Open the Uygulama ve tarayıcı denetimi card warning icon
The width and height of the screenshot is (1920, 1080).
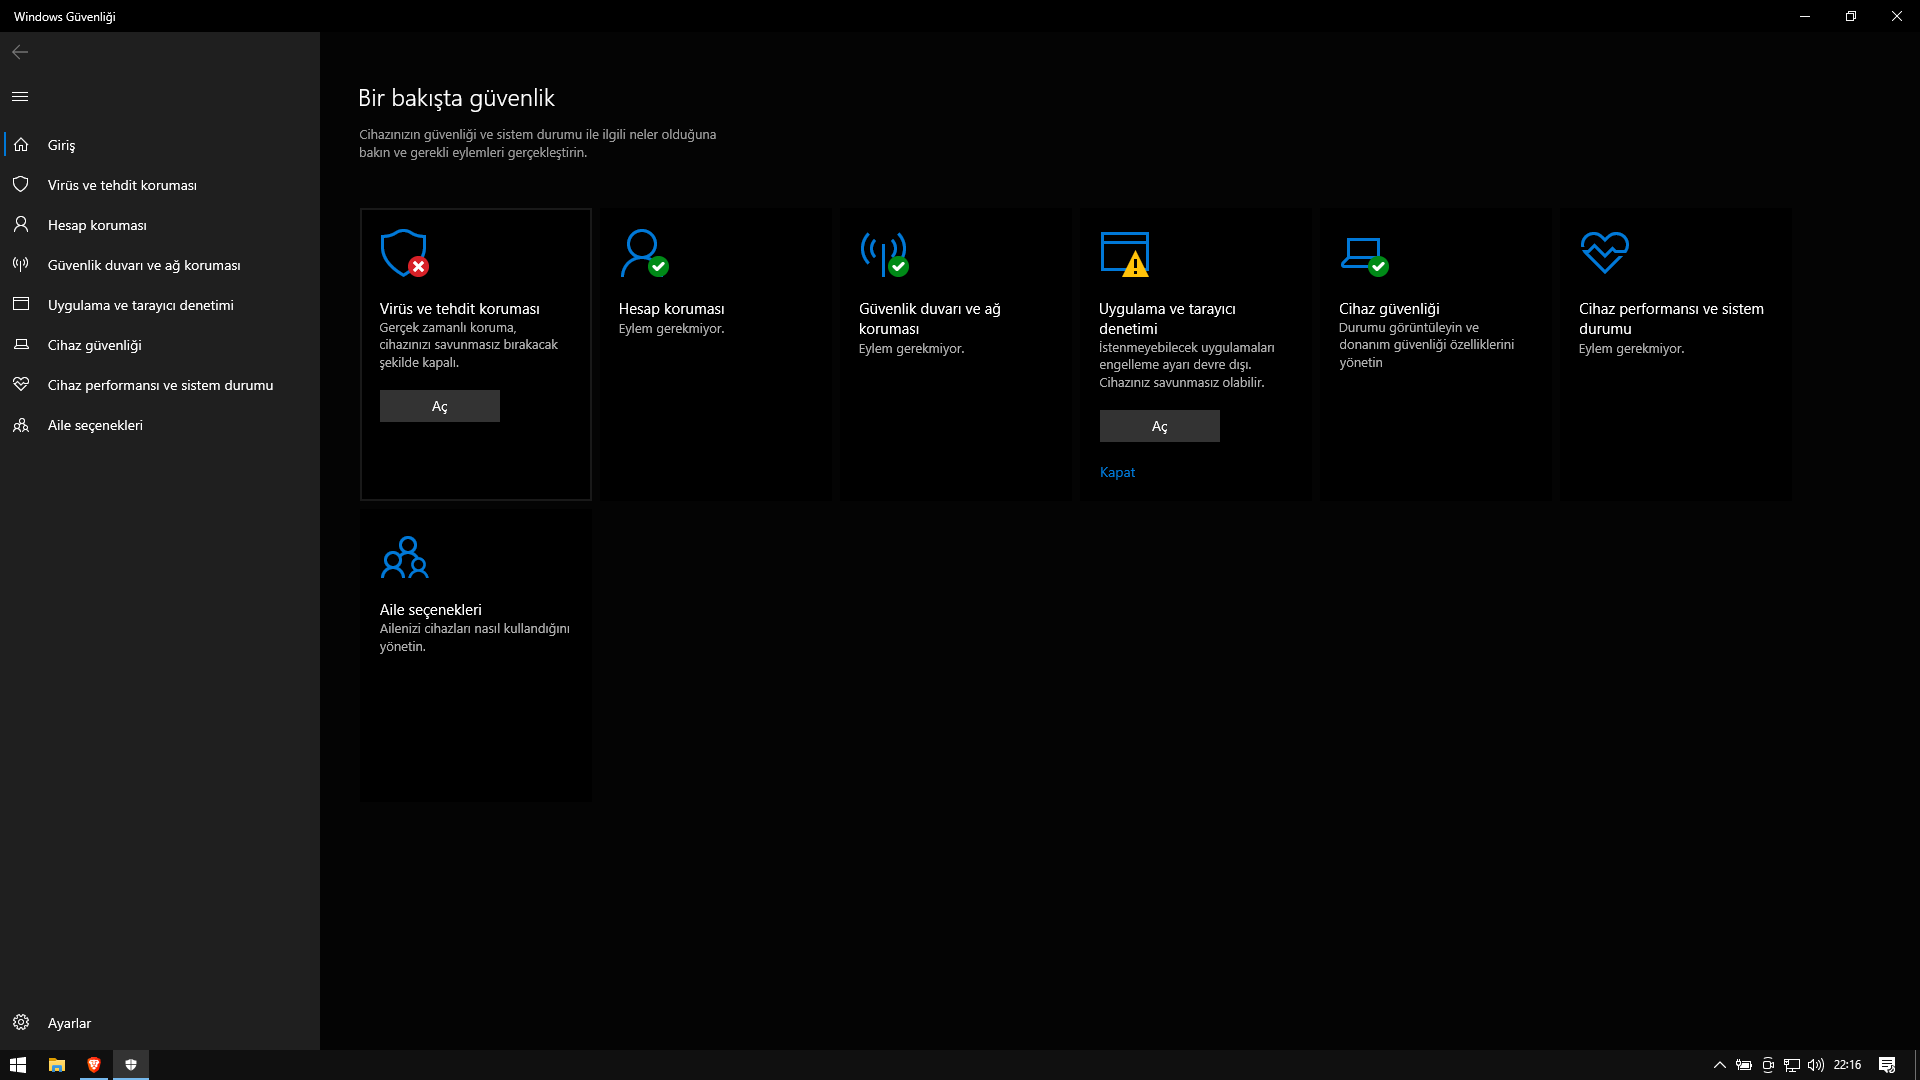coord(1125,253)
